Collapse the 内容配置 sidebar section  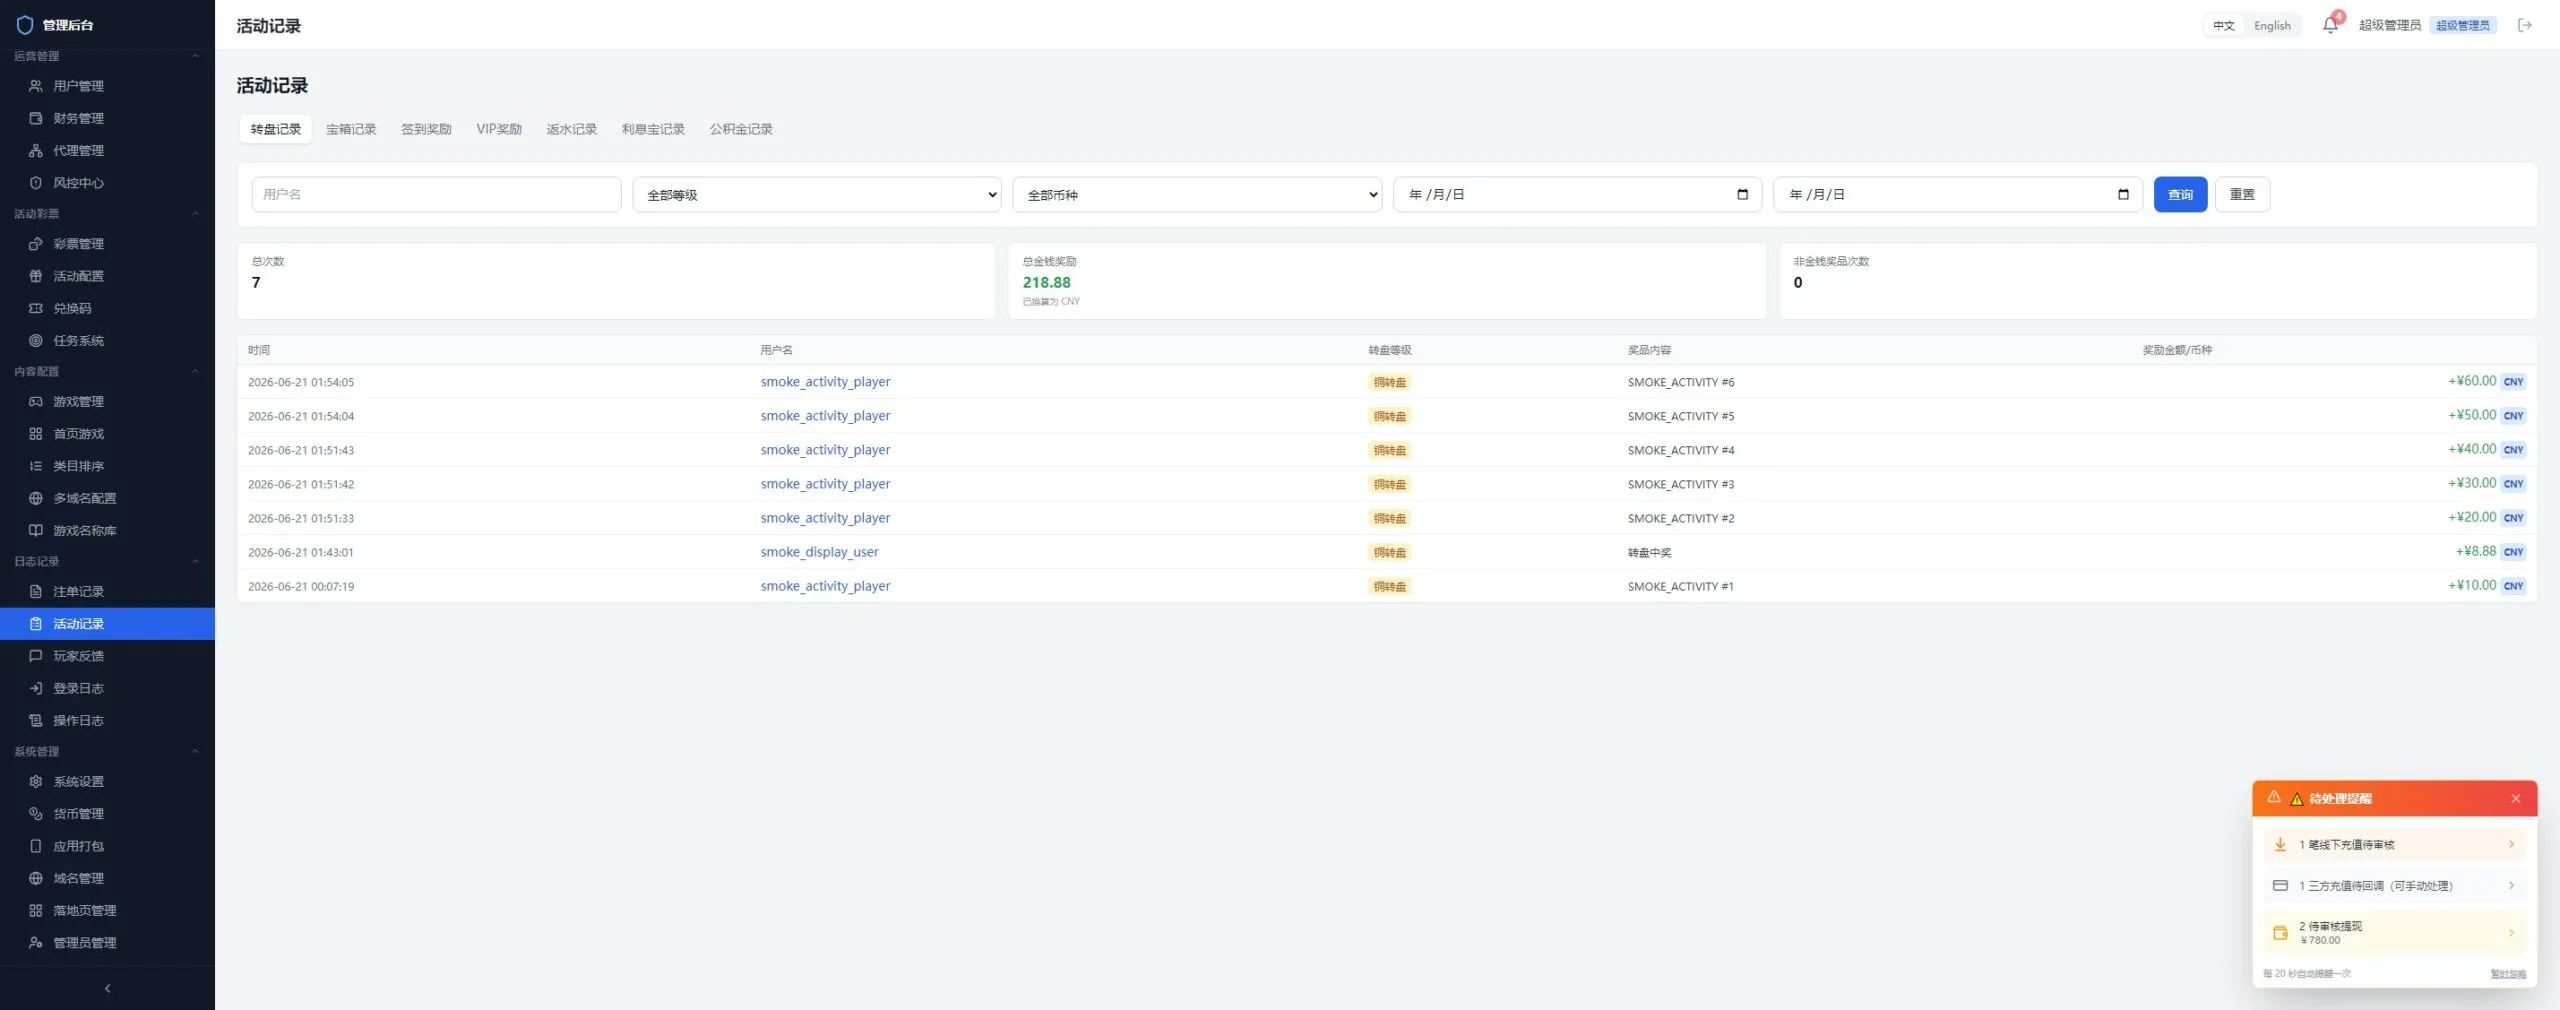point(107,371)
